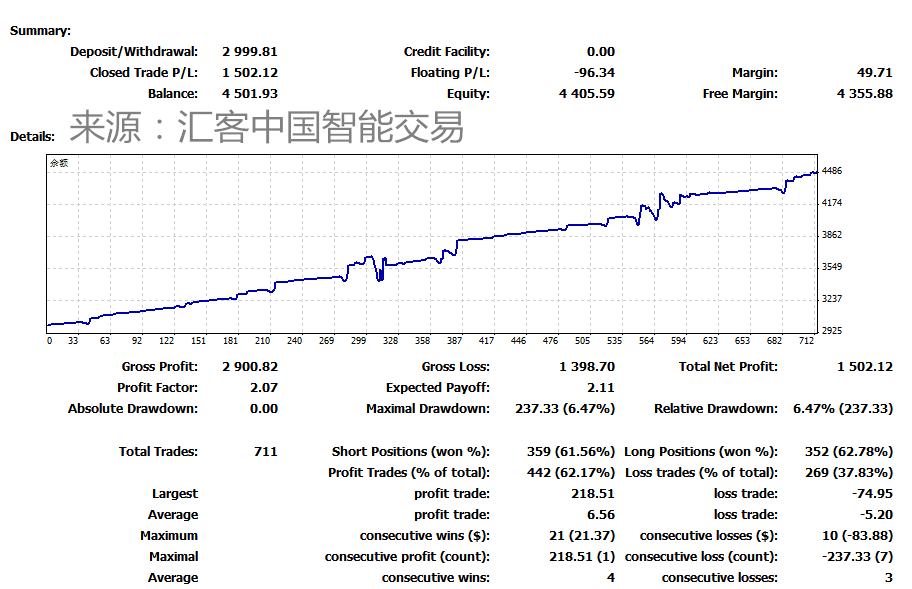The height and width of the screenshot is (589, 912).
Task: Select the Margin value 49.71
Action: [875, 73]
